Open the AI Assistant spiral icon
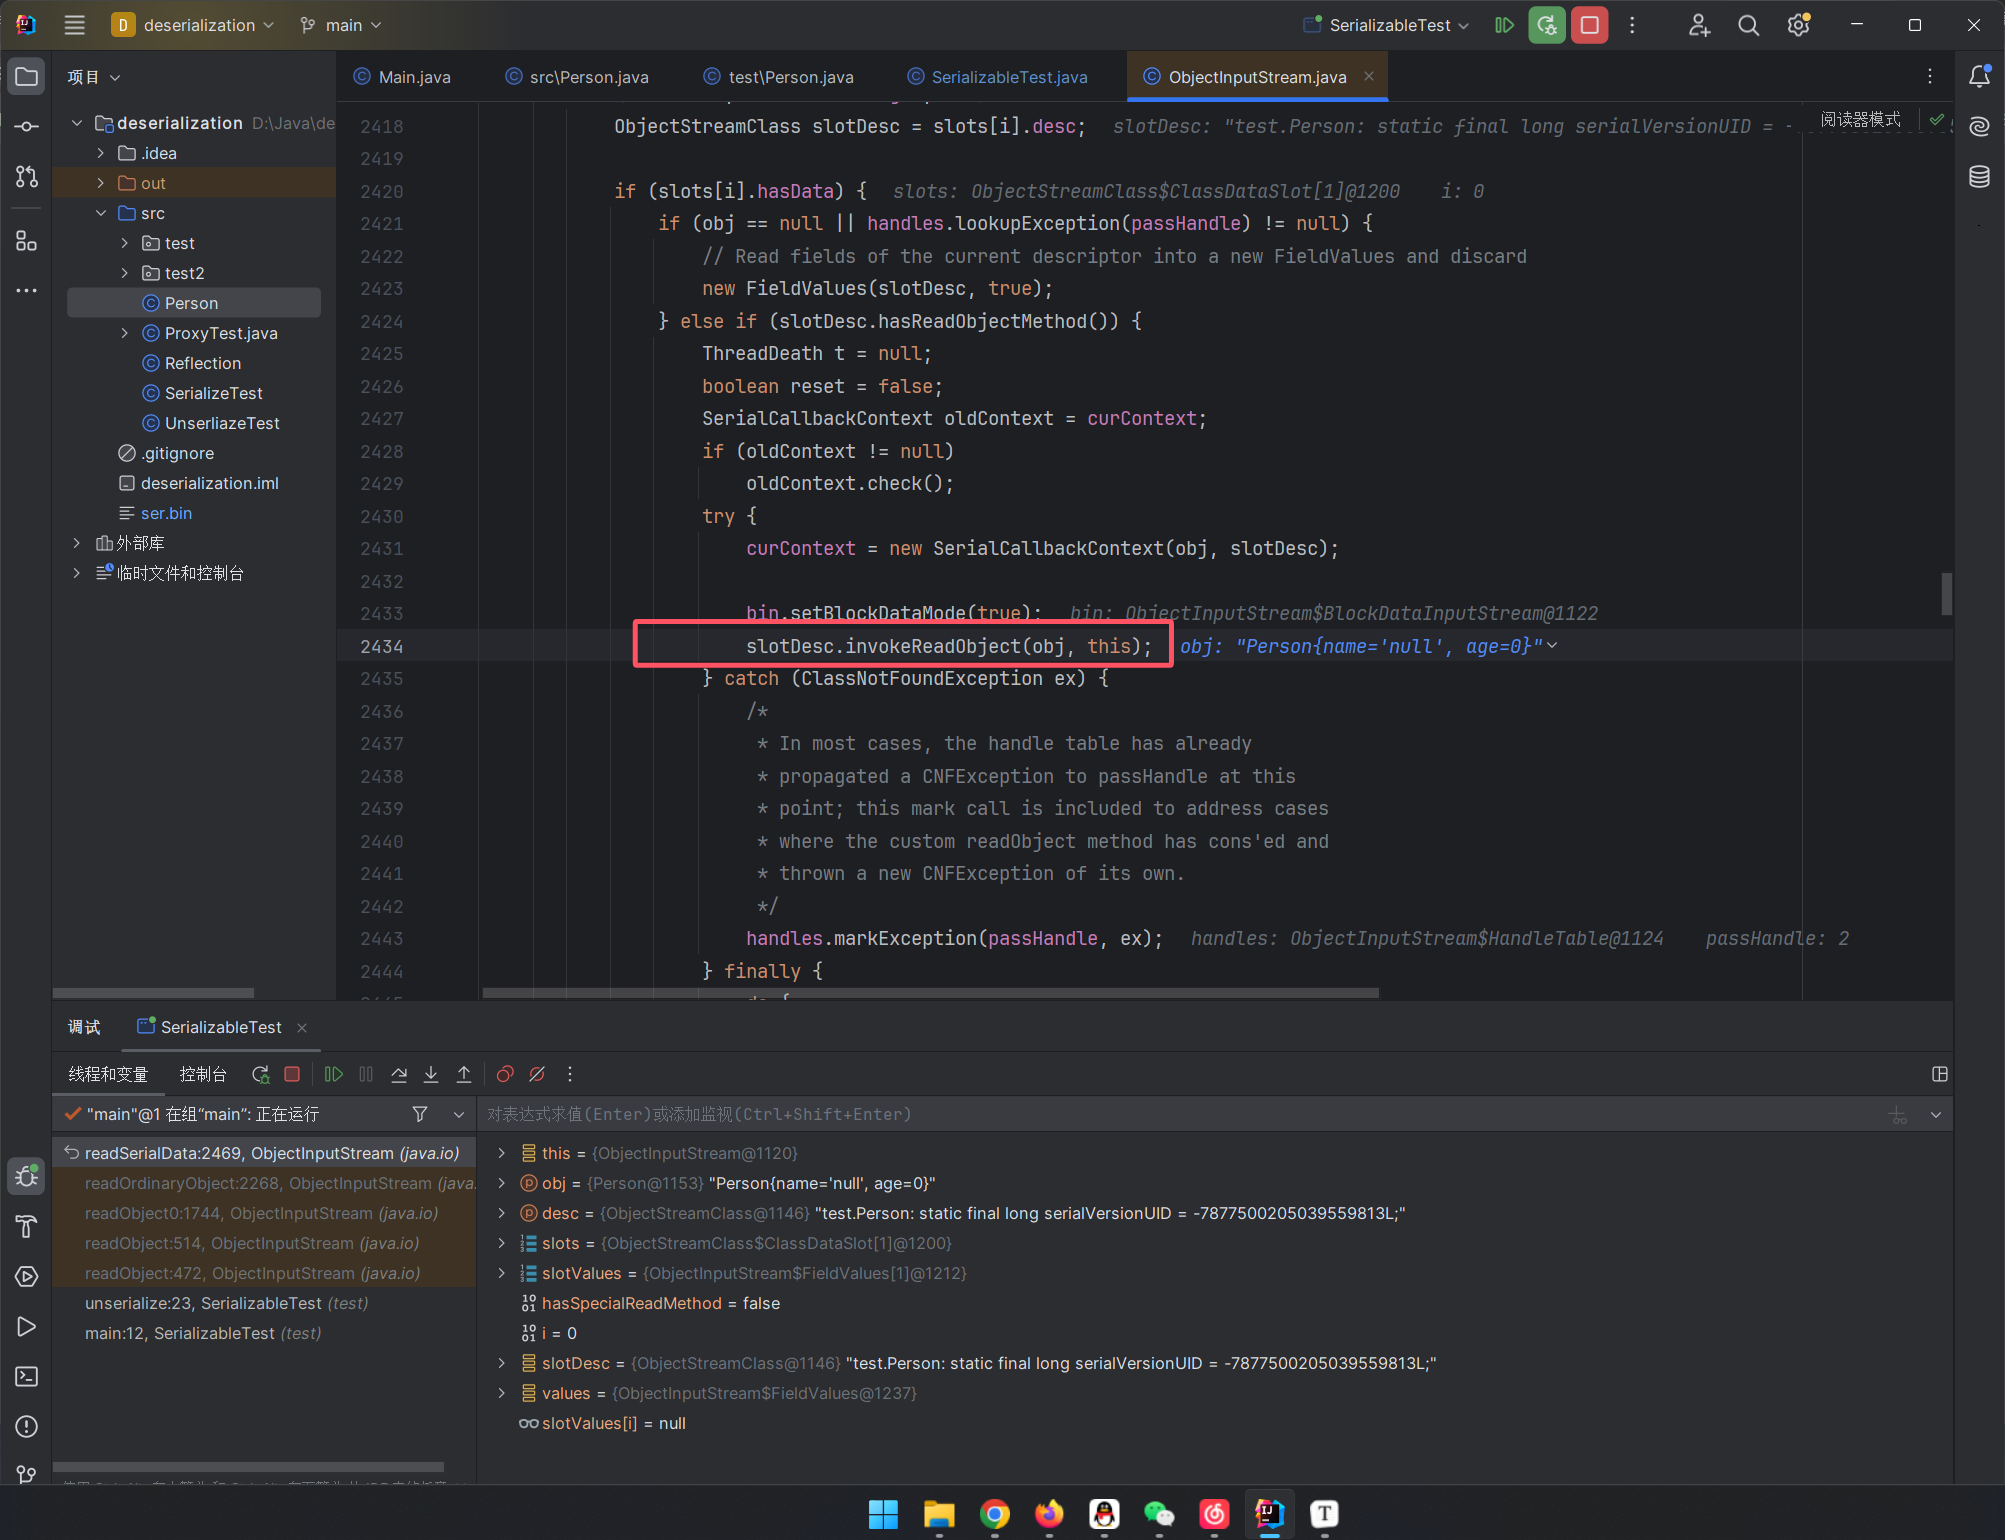The image size is (2005, 1540). (1979, 127)
